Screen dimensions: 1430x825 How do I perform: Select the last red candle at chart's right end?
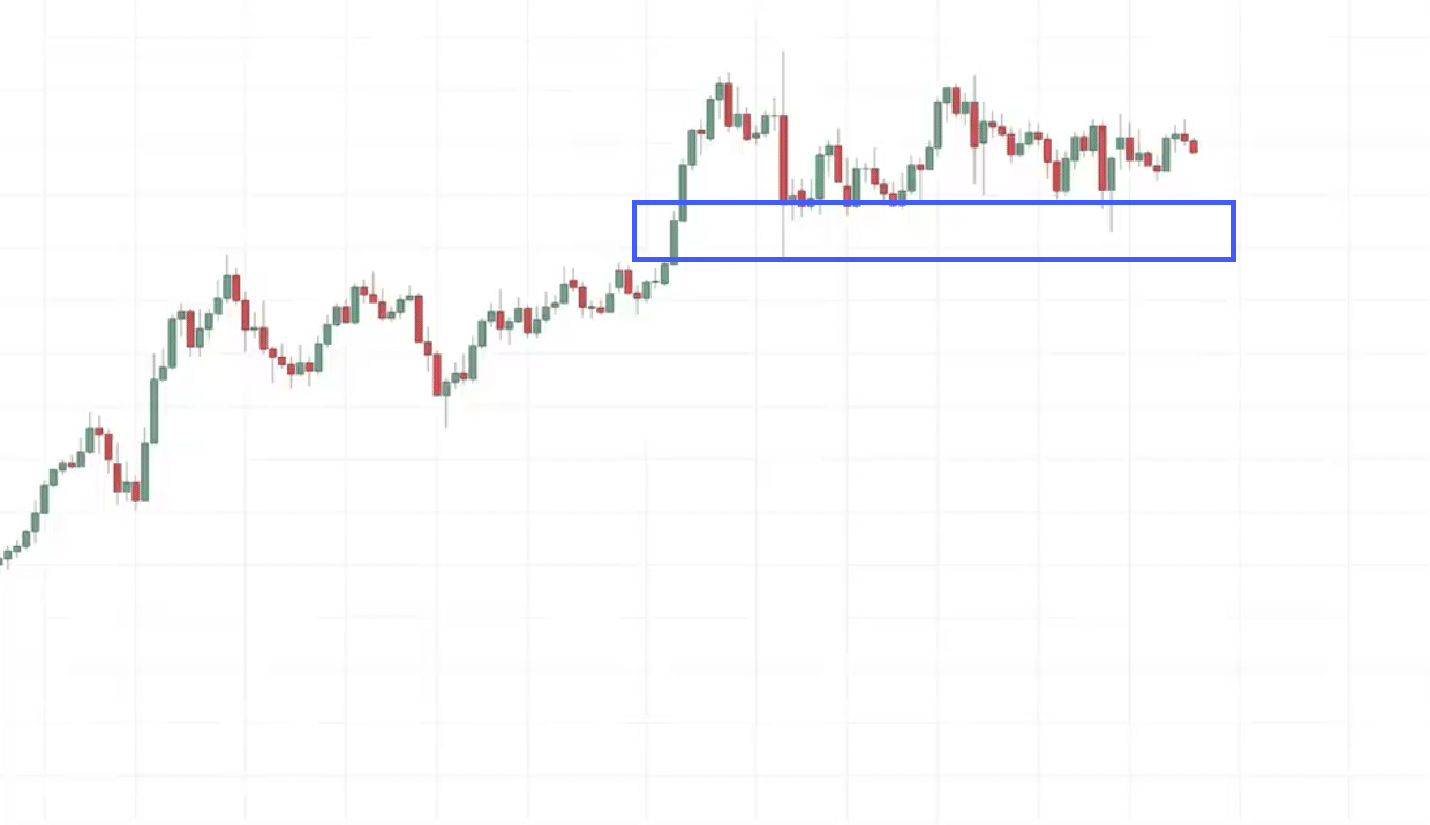pos(1193,147)
